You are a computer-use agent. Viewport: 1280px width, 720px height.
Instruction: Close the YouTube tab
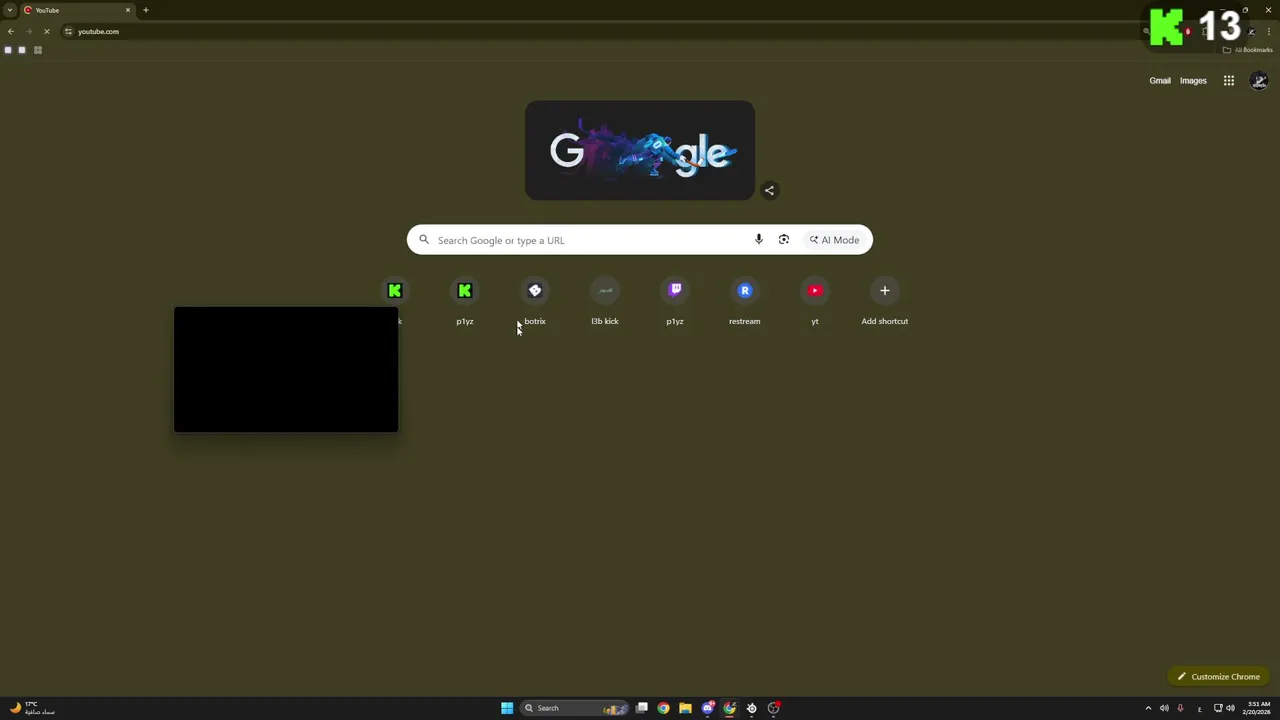[128, 10]
